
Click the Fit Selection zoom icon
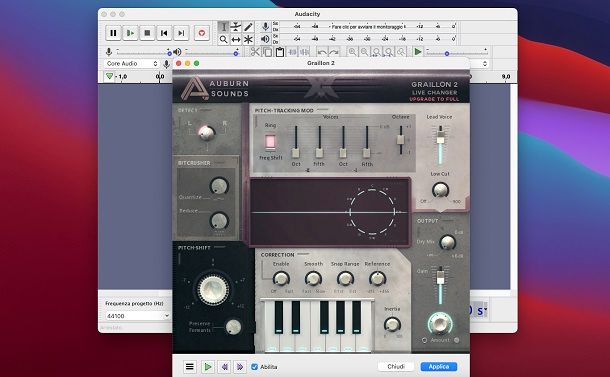click(377, 52)
